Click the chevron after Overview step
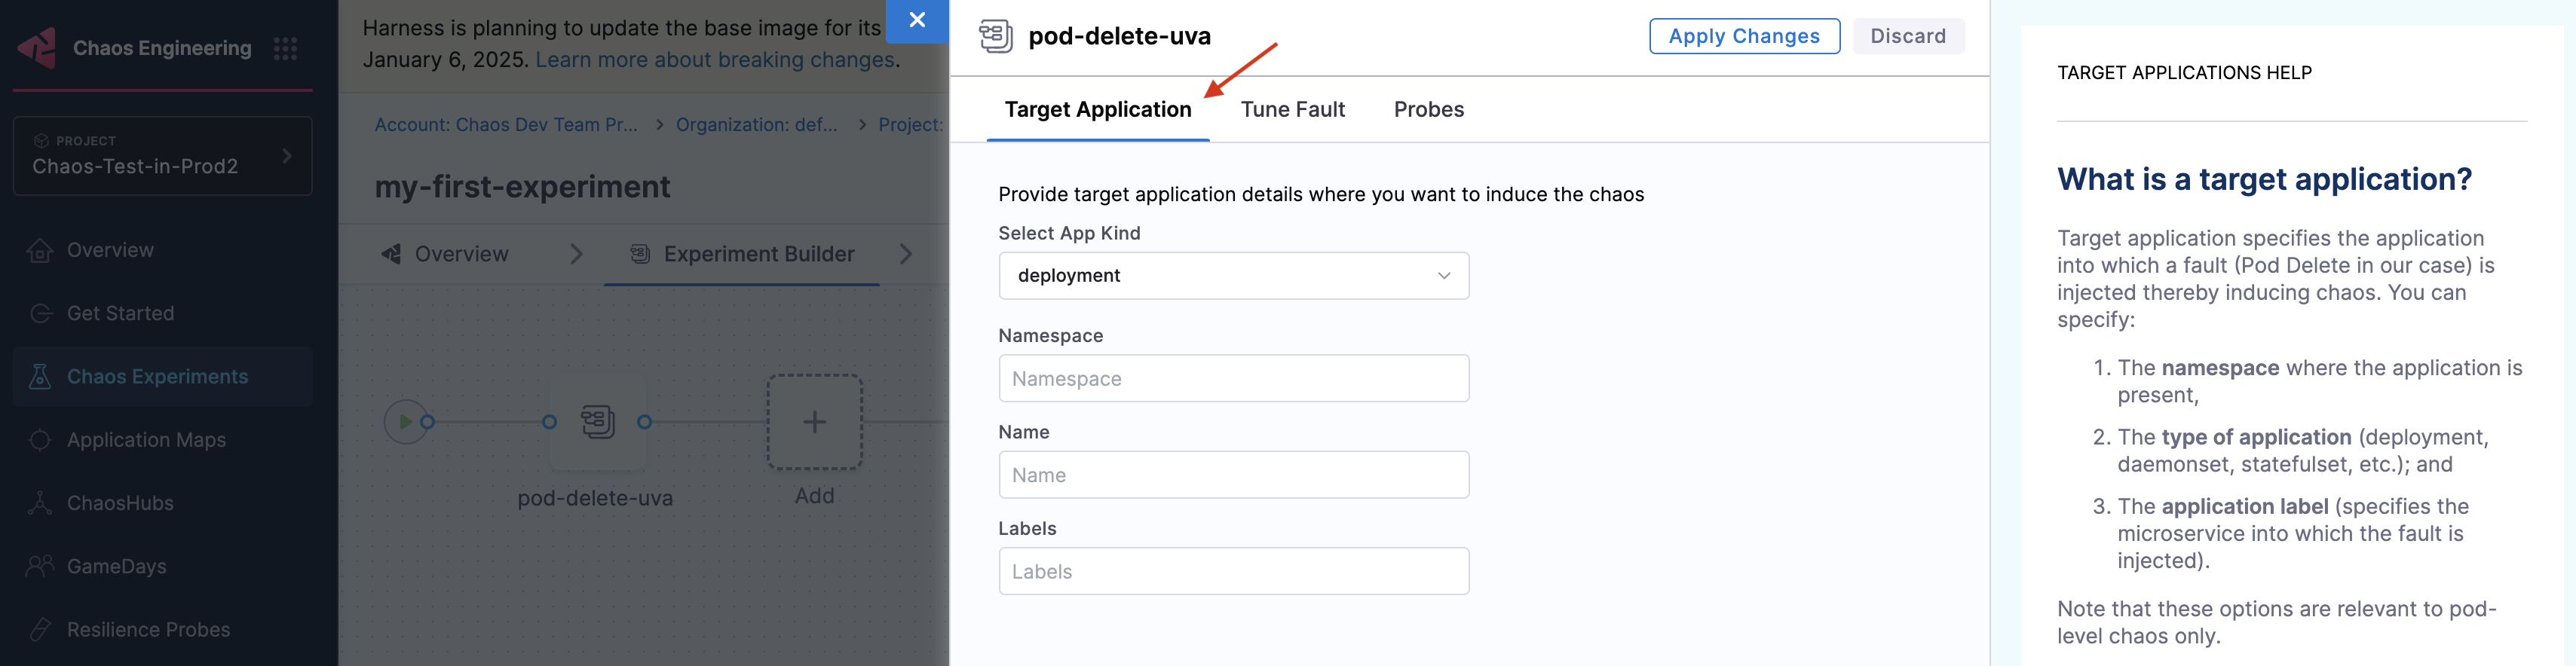This screenshot has width=2576, height=666. tap(576, 254)
